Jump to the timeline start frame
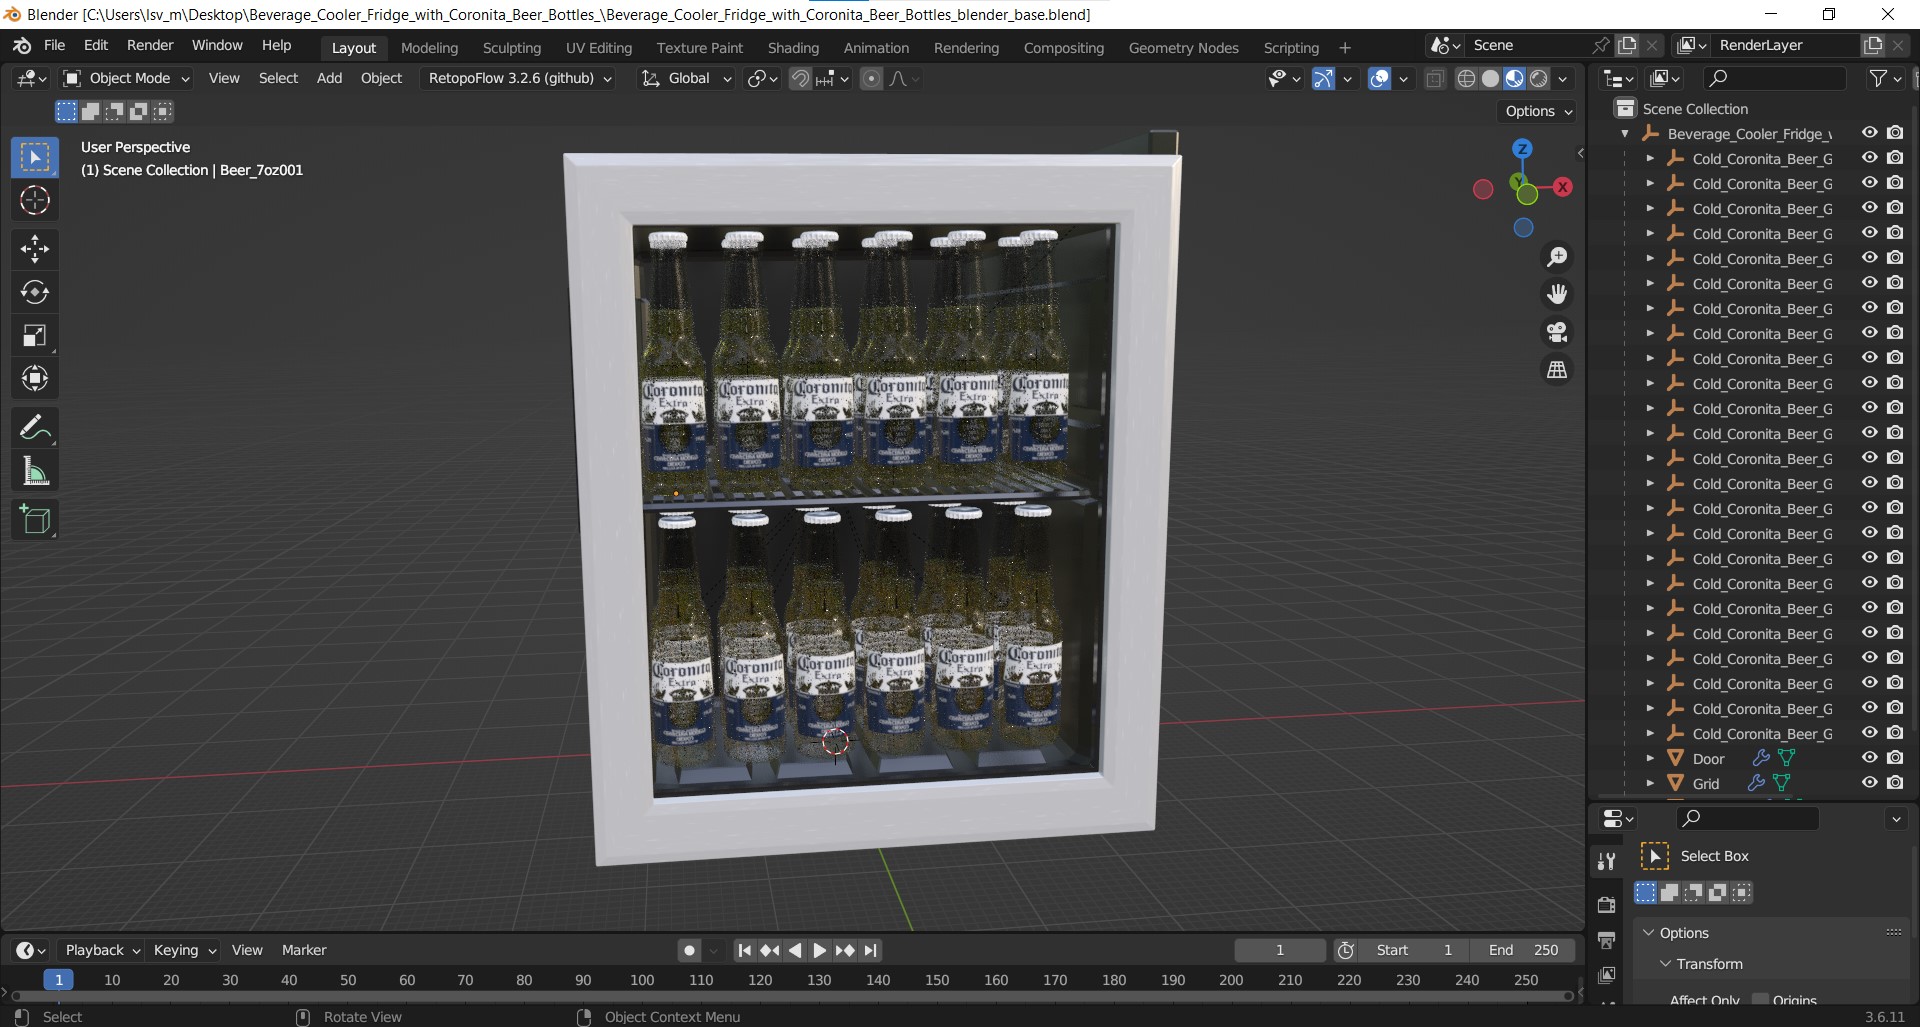This screenshot has width=1920, height=1027. click(x=744, y=951)
